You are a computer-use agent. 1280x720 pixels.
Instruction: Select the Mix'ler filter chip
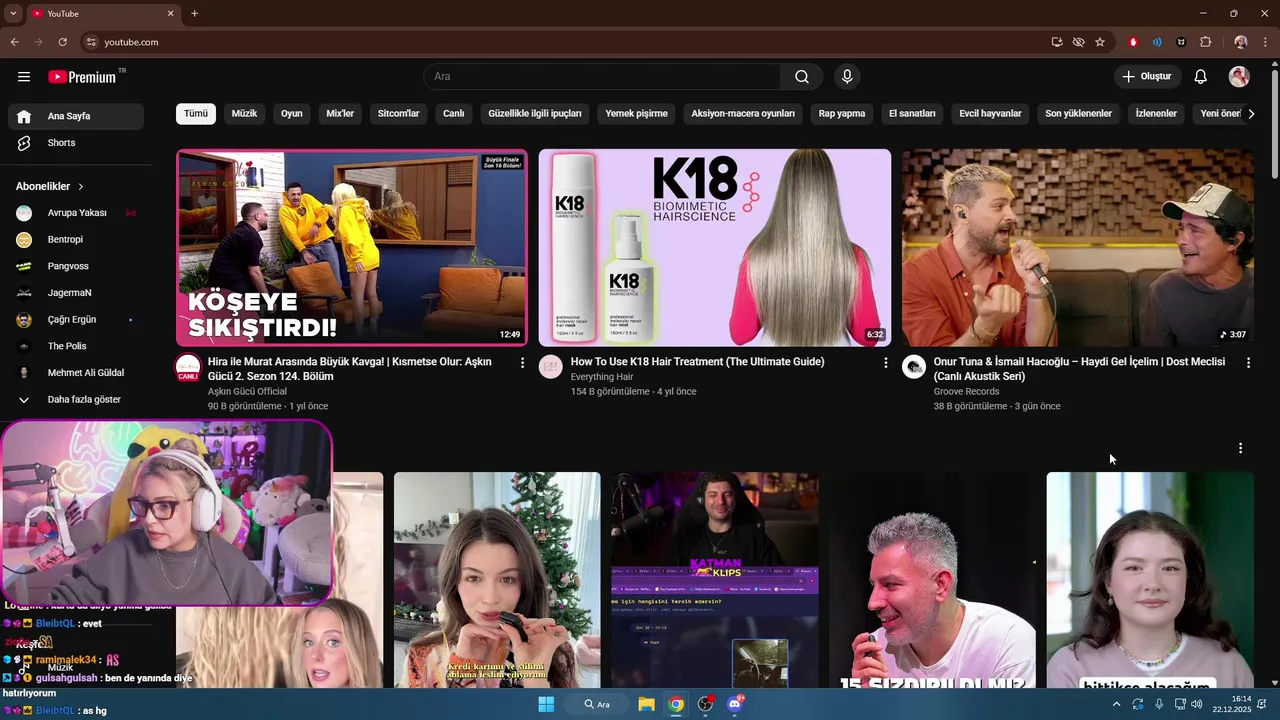340,114
